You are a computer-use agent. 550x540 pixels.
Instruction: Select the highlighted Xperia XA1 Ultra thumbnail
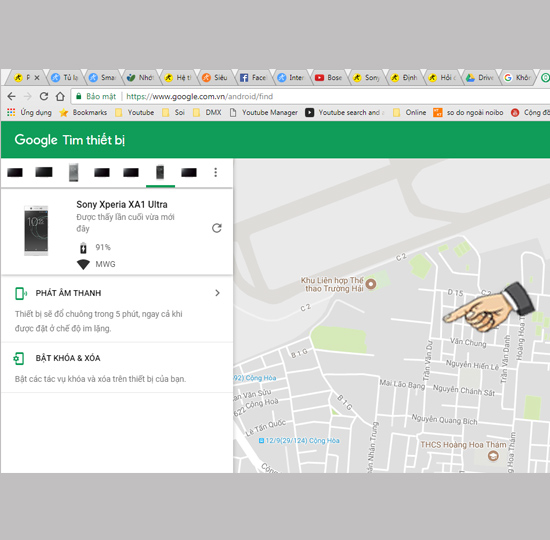(160, 172)
